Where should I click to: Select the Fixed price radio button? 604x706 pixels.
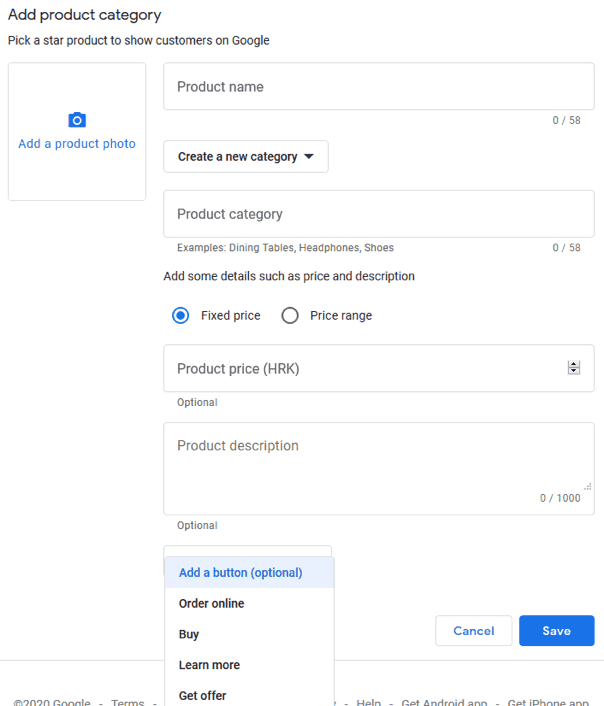[x=181, y=316]
